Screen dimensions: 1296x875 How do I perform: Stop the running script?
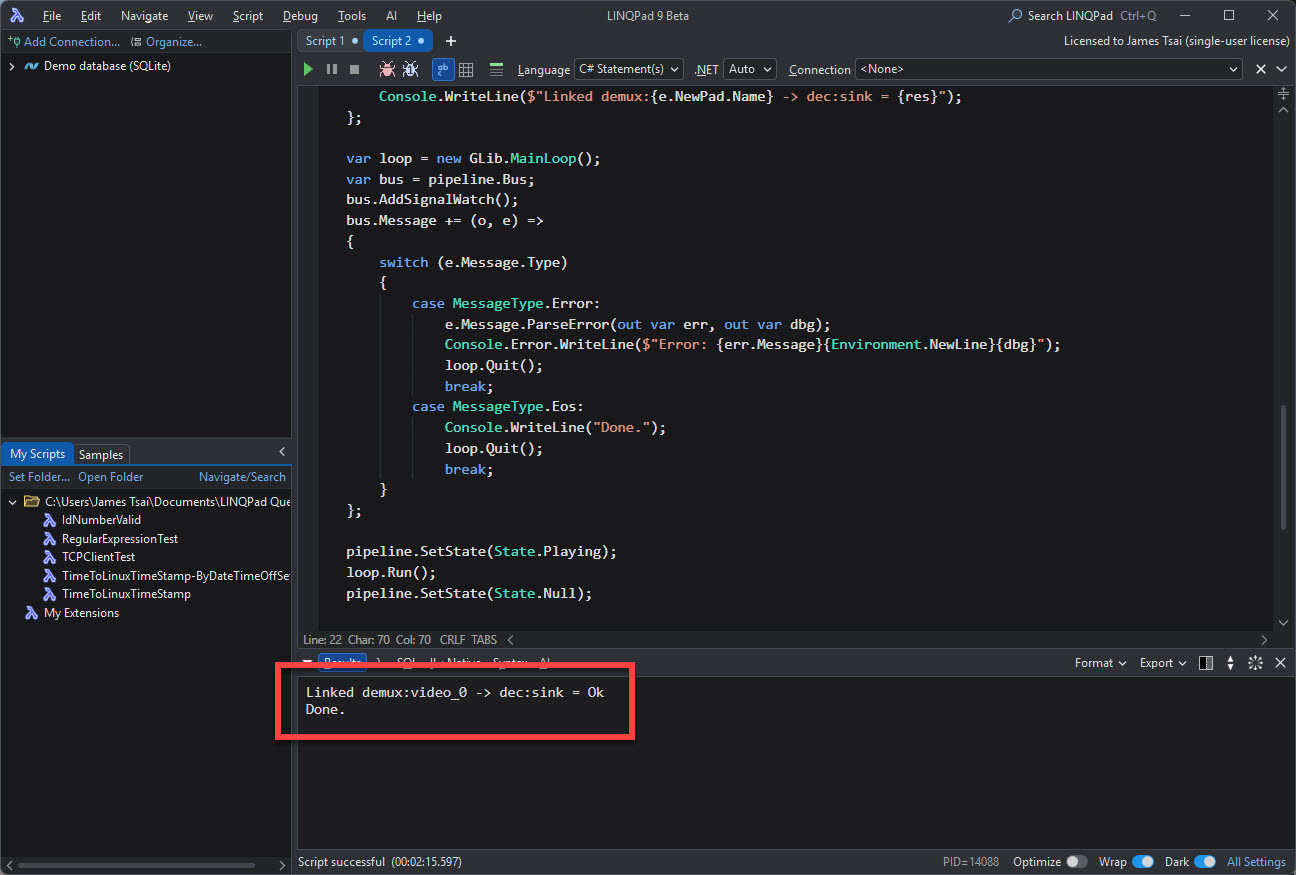tap(354, 69)
